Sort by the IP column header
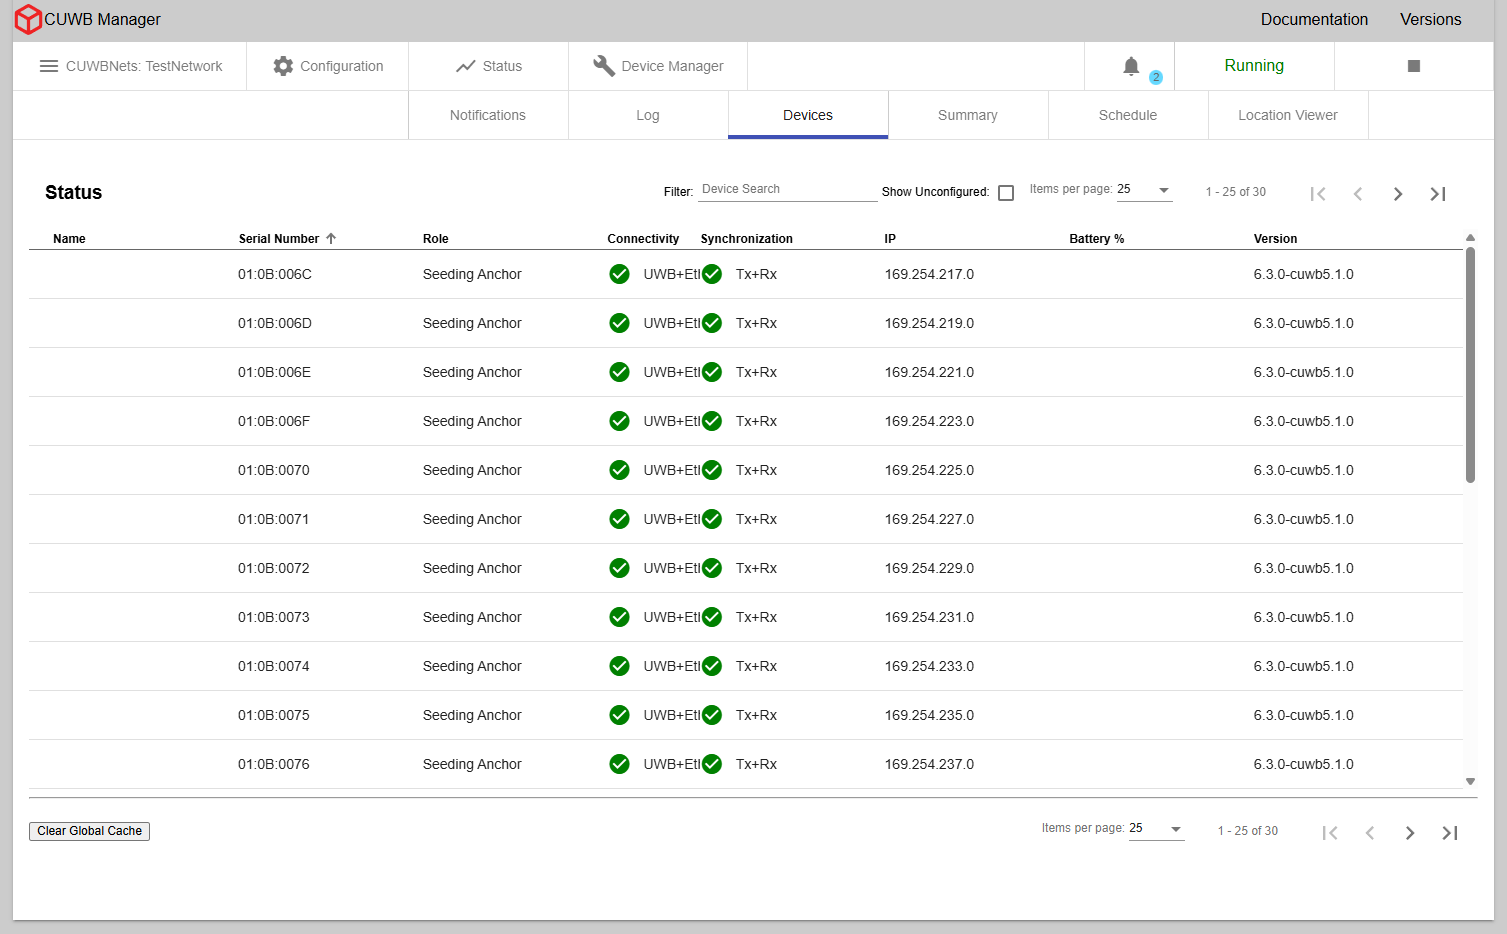Viewport: 1507px width, 934px height. 890,239
